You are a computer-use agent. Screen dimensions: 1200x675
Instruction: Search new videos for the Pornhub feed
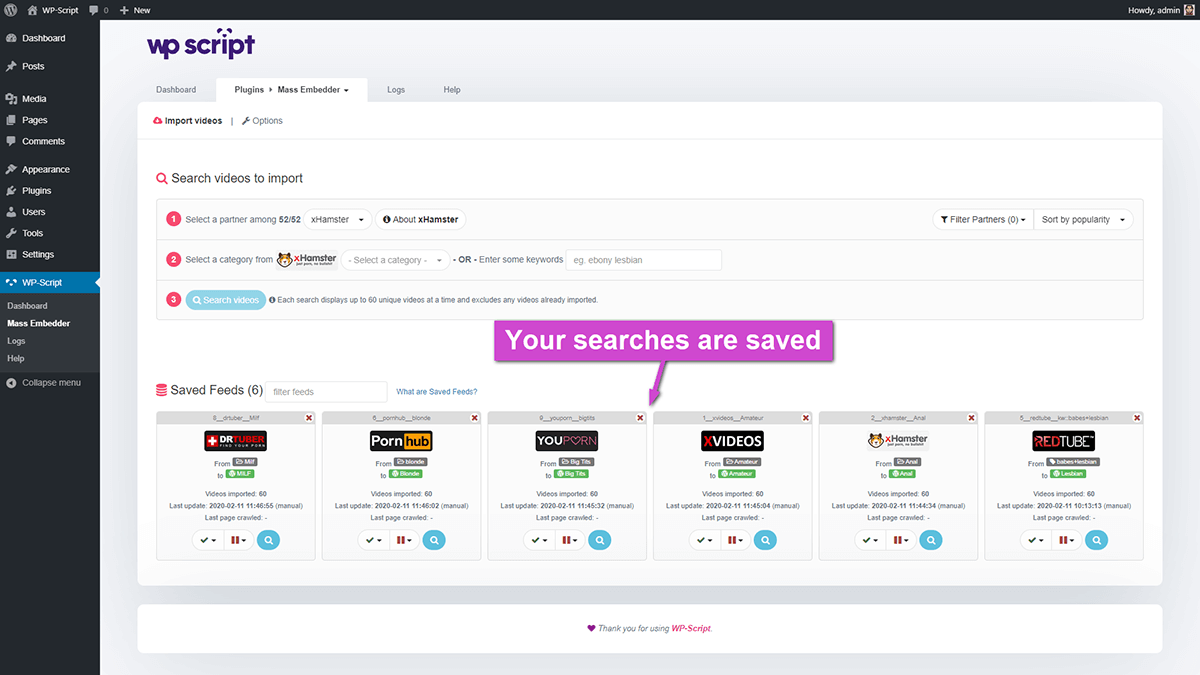tap(433, 540)
